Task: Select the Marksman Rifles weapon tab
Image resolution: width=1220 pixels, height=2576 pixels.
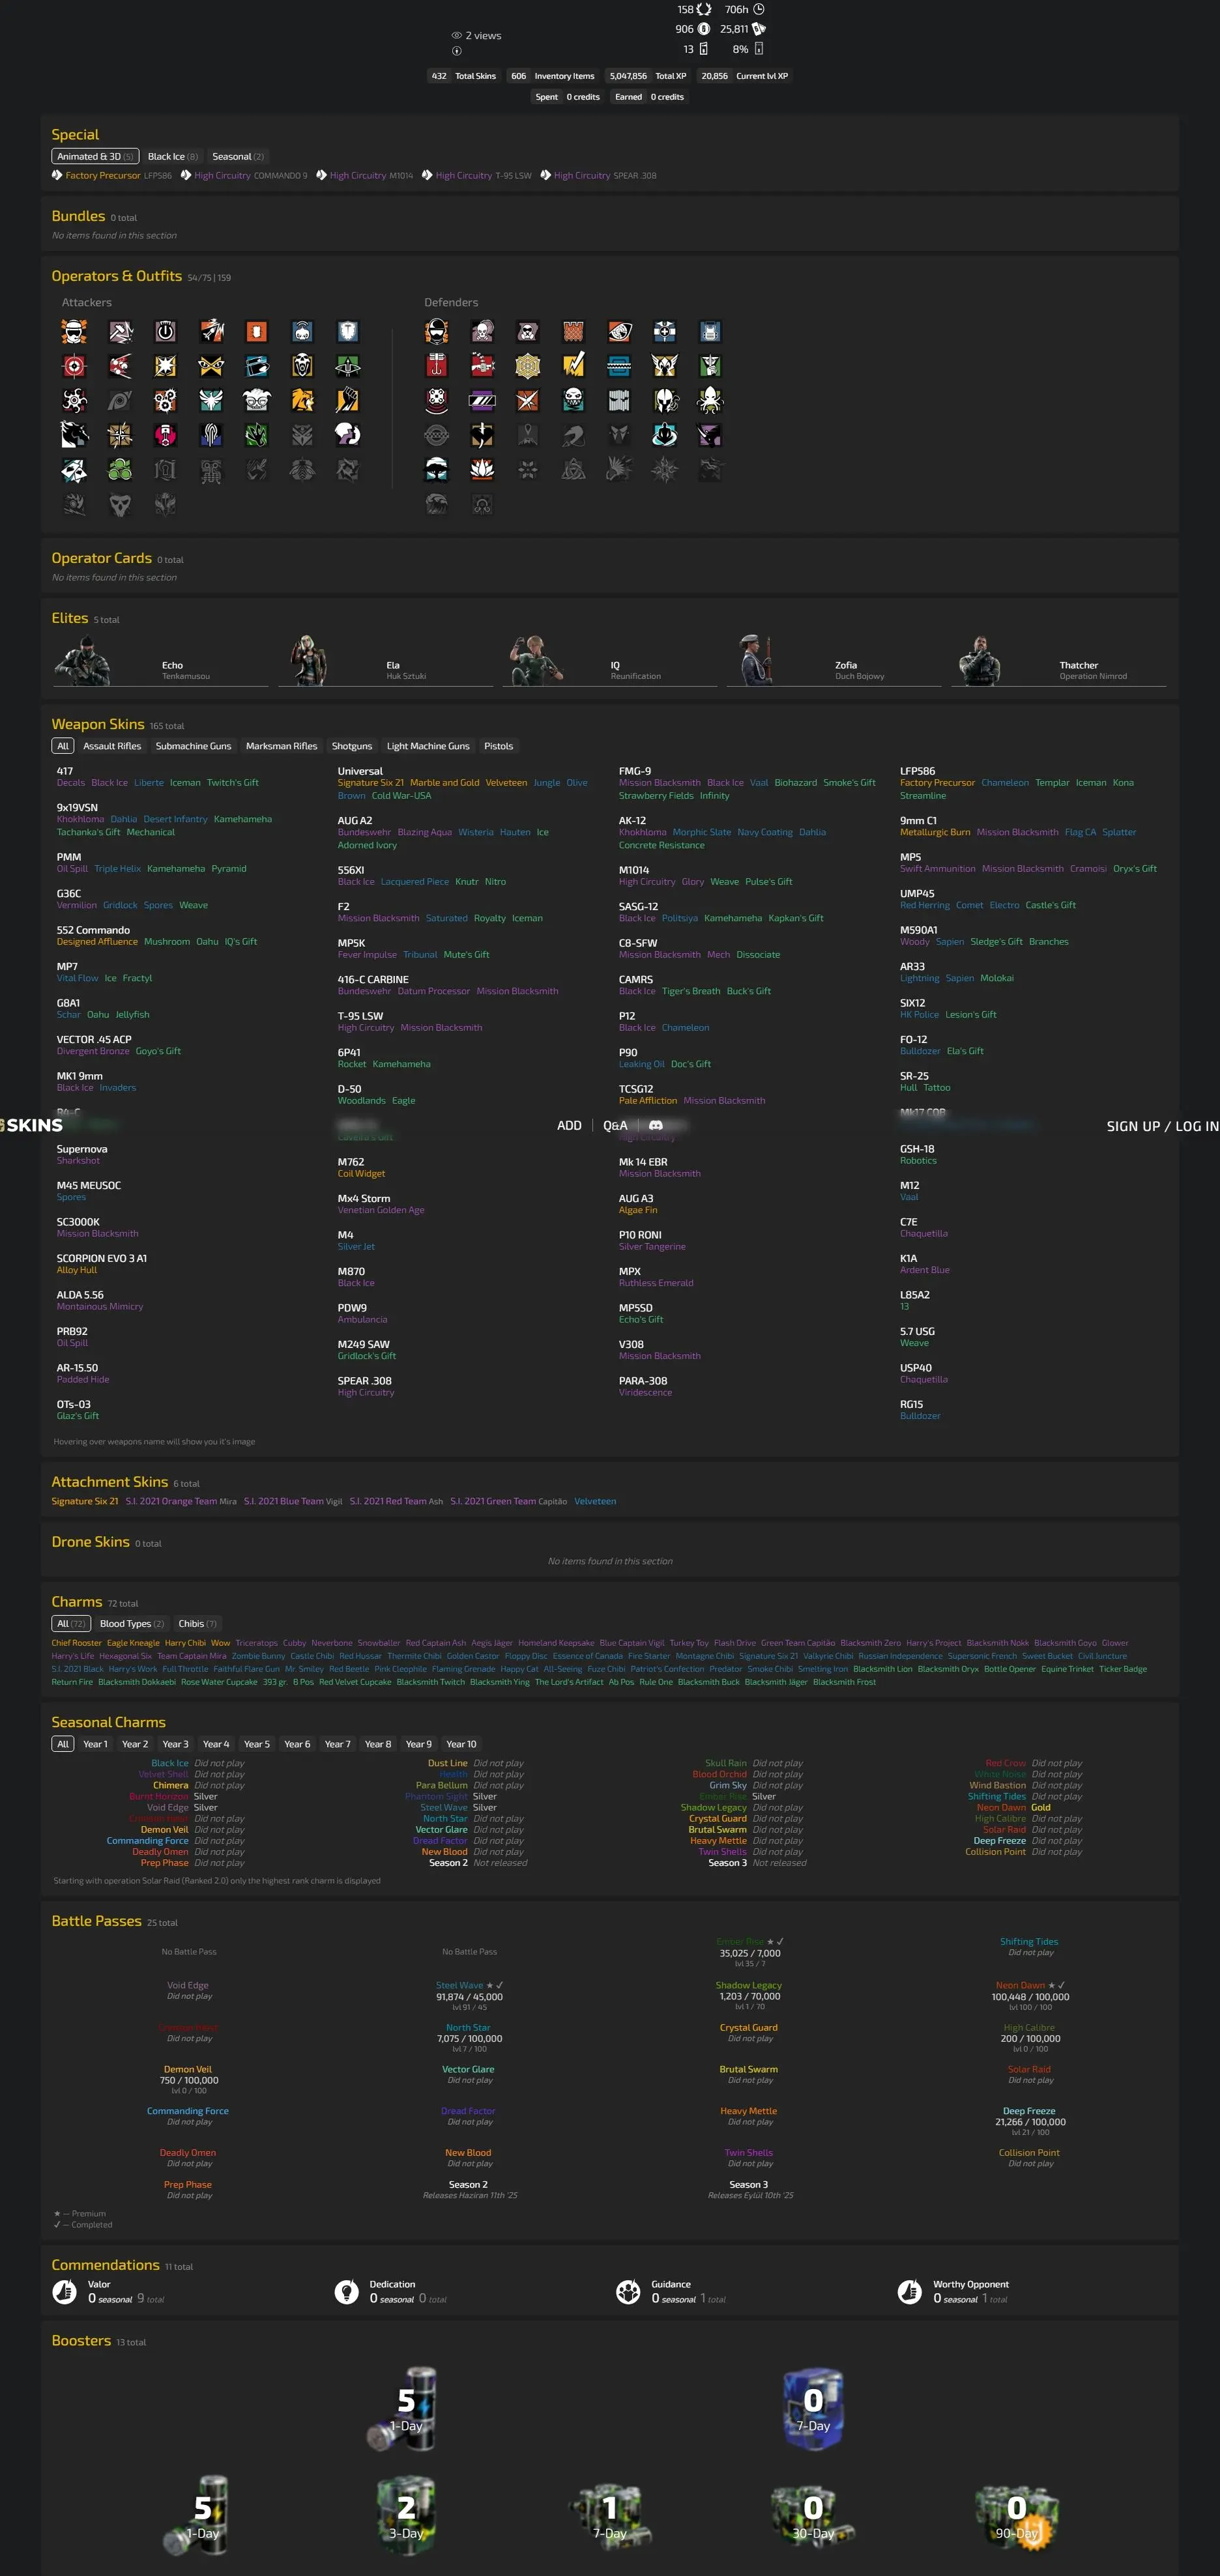Action: pos(281,746)
